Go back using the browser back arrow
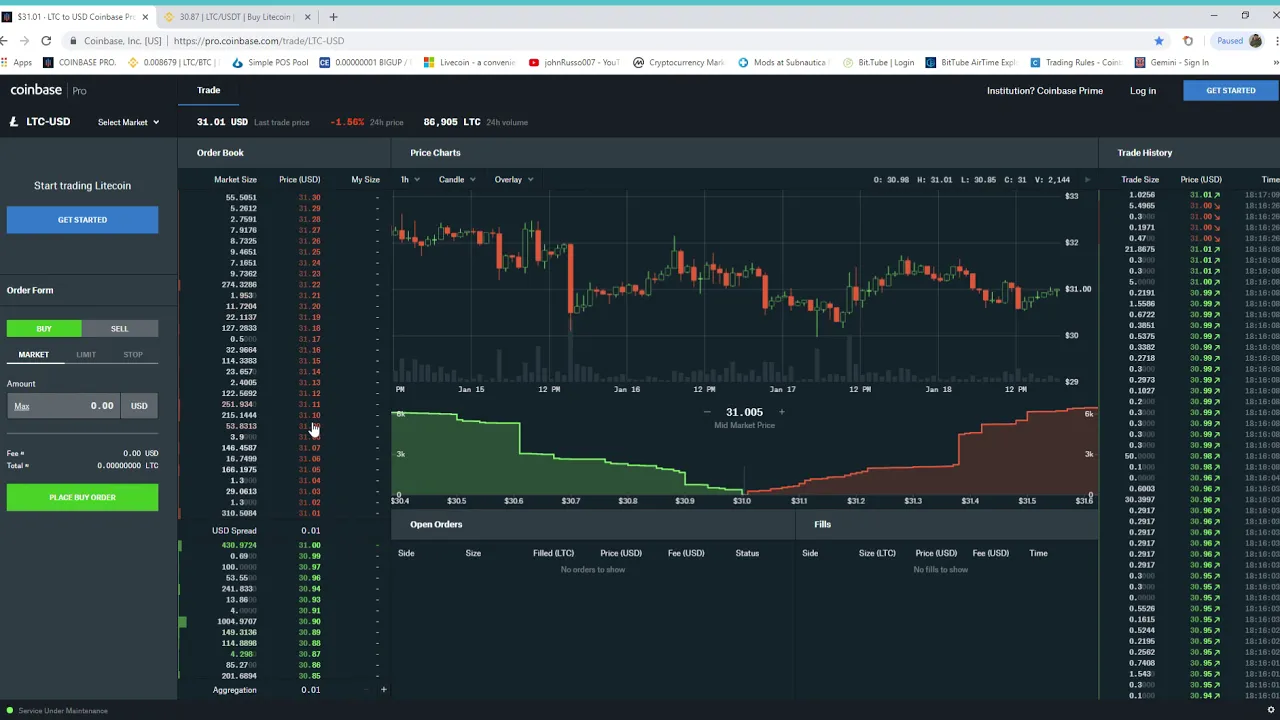This screenshot has height=720, width=1280. coord(5,41)
